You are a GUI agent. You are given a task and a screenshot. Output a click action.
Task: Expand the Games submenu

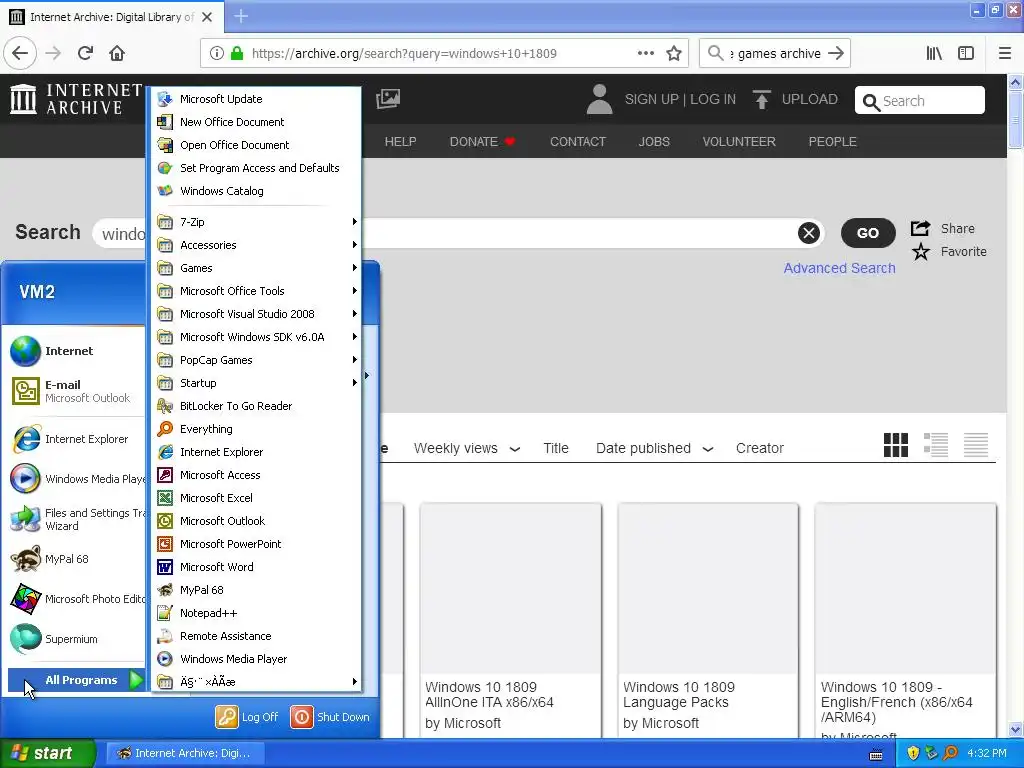click(256, 268)
